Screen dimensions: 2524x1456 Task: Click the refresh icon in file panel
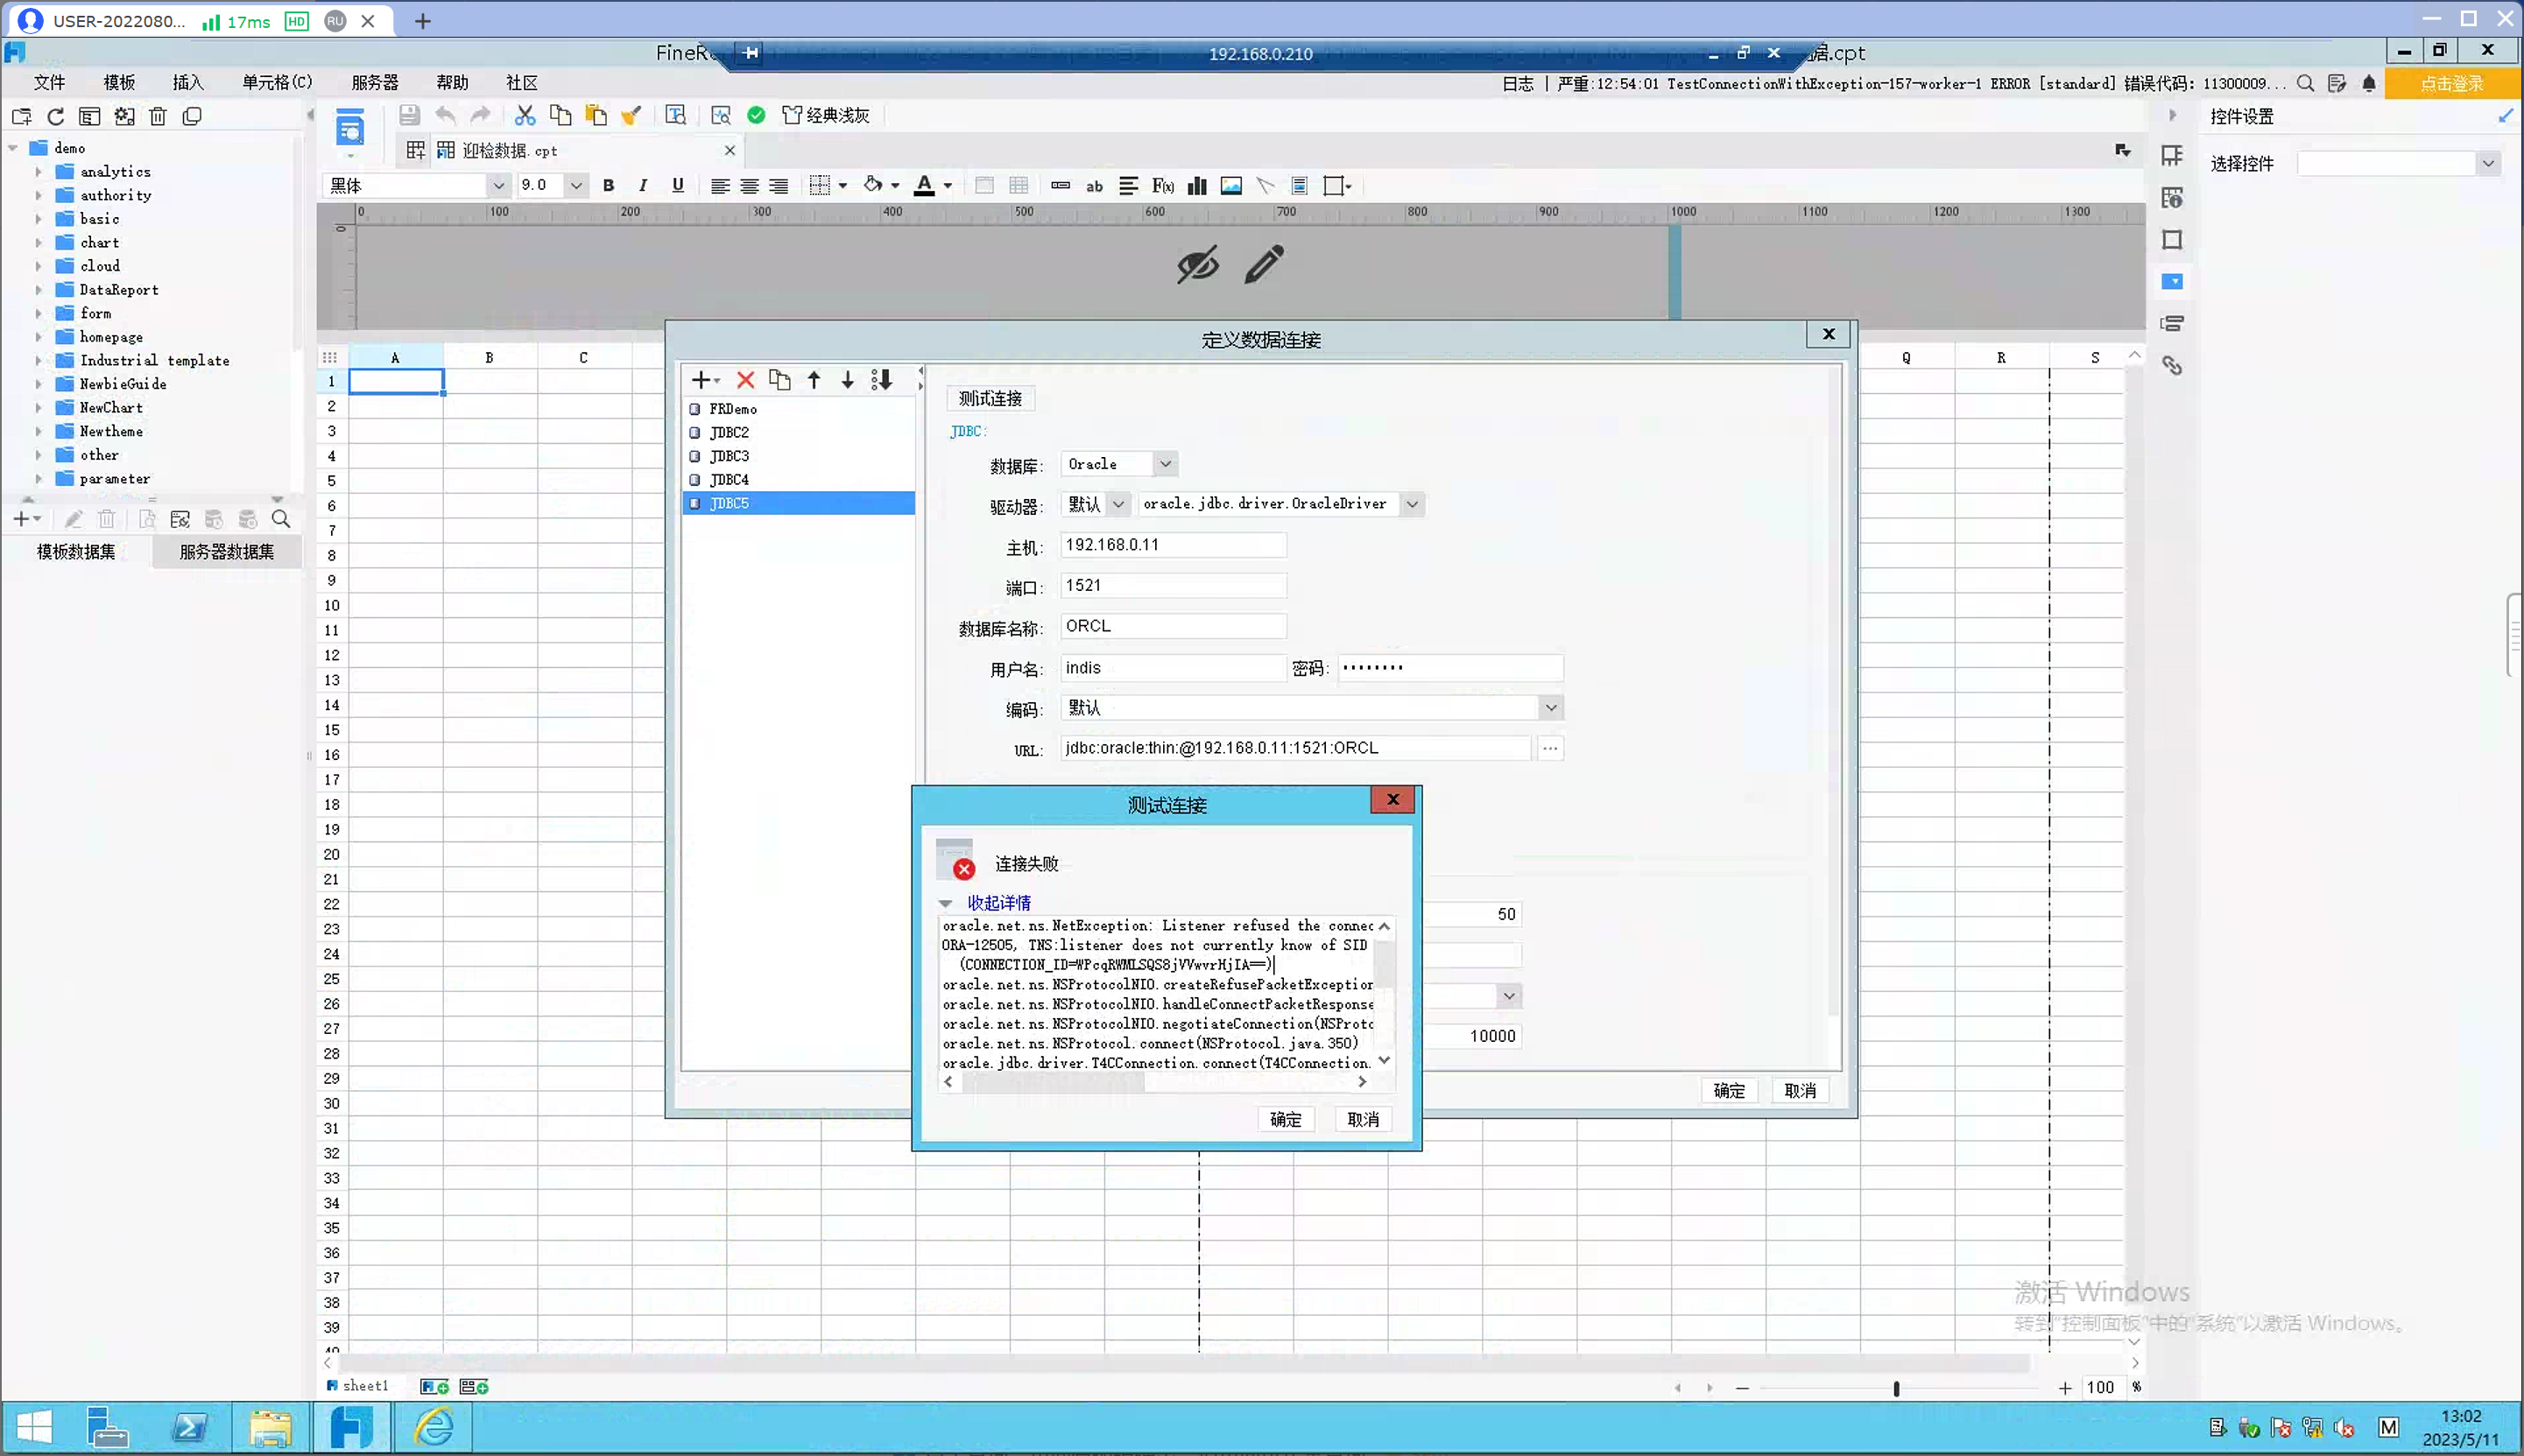click(x=56, y=116)
